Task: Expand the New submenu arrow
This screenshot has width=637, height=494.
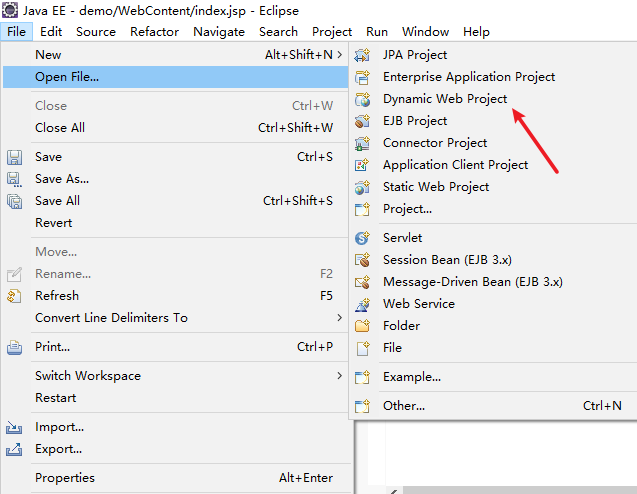Action: coord(340,54)
